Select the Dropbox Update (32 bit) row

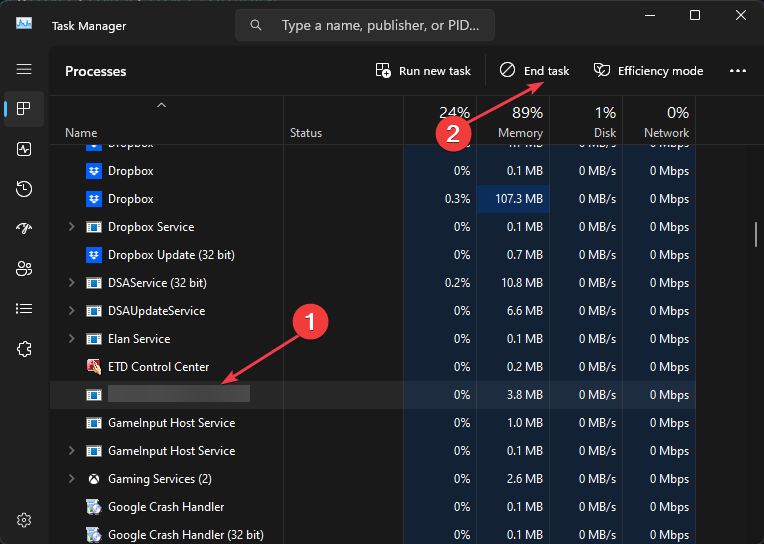point(373,255)
